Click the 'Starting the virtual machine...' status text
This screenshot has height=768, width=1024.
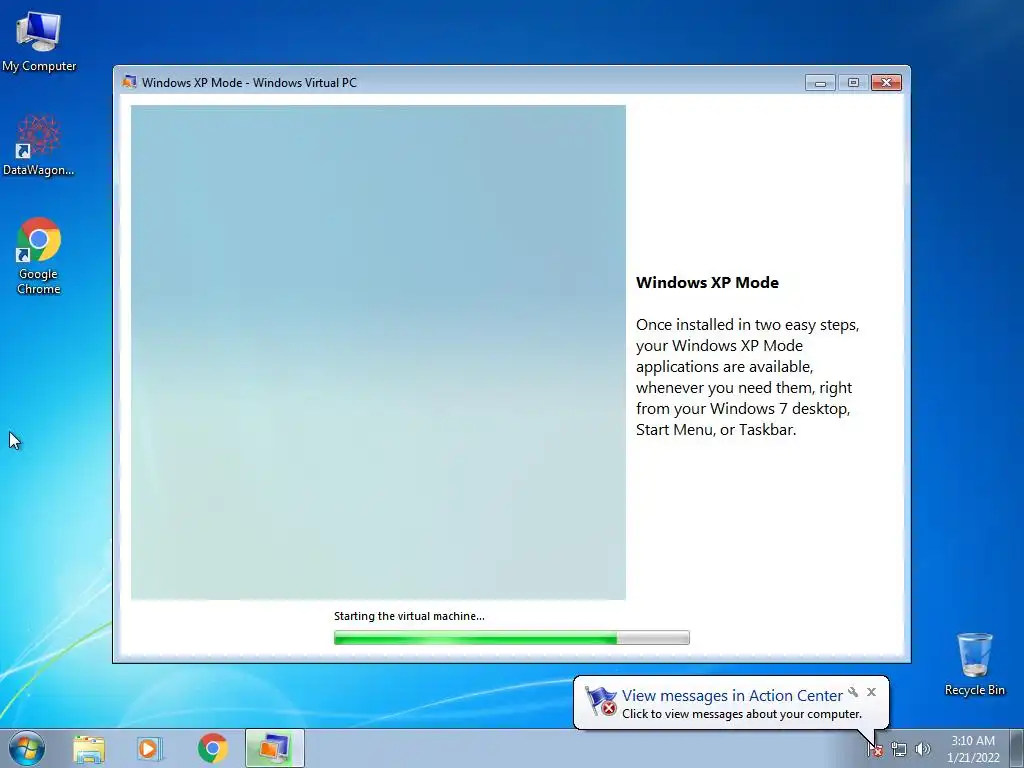point(409,616)
